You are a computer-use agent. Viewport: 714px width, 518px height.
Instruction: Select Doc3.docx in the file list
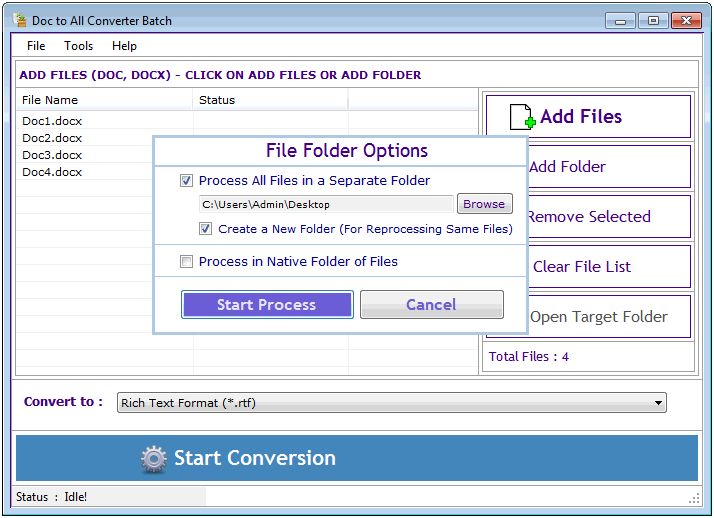pyautogui.click(x=52, y=155)
